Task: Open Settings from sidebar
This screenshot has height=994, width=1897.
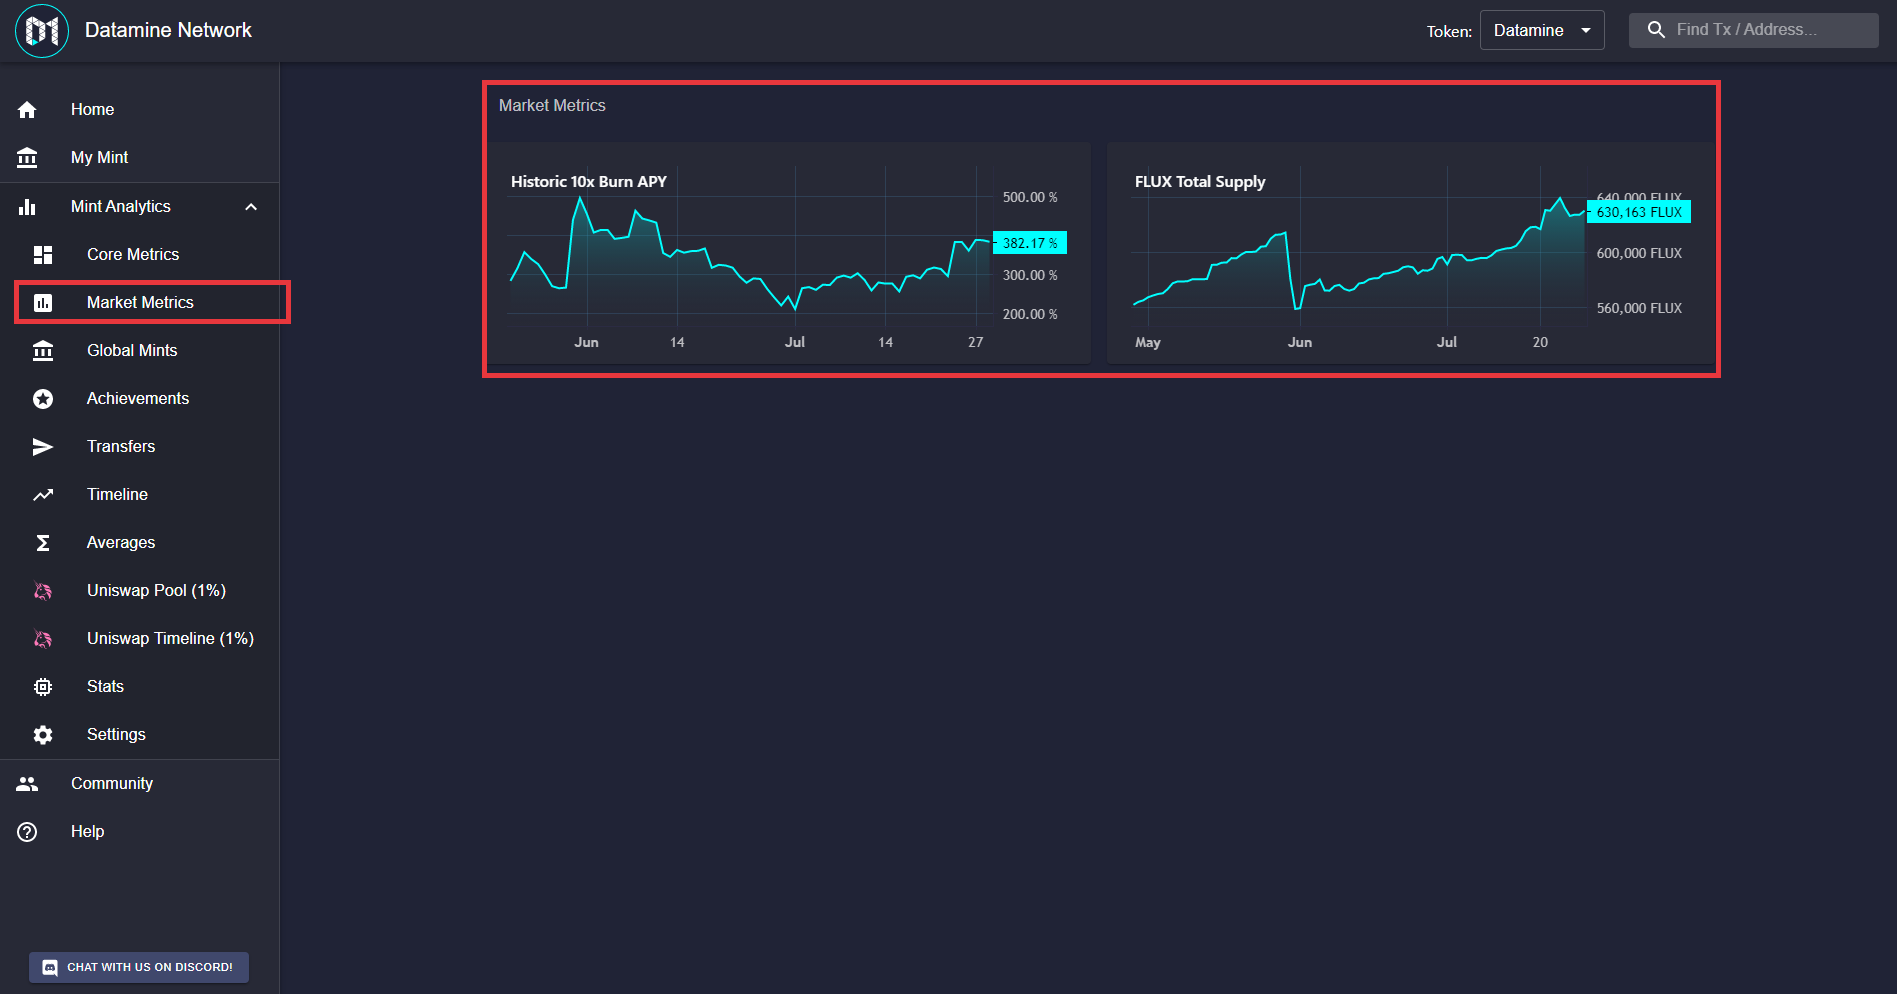Action: (140, 735)
